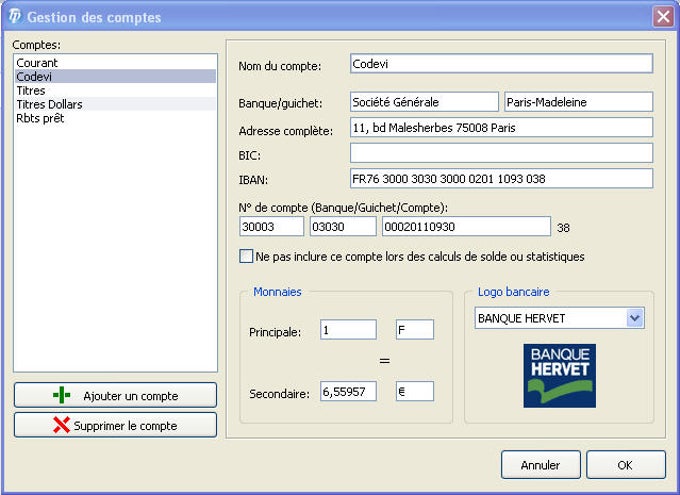This screenshot has height=495, width=680.
Task: Click the Ajouter un compte button
Action: [115, 395]
